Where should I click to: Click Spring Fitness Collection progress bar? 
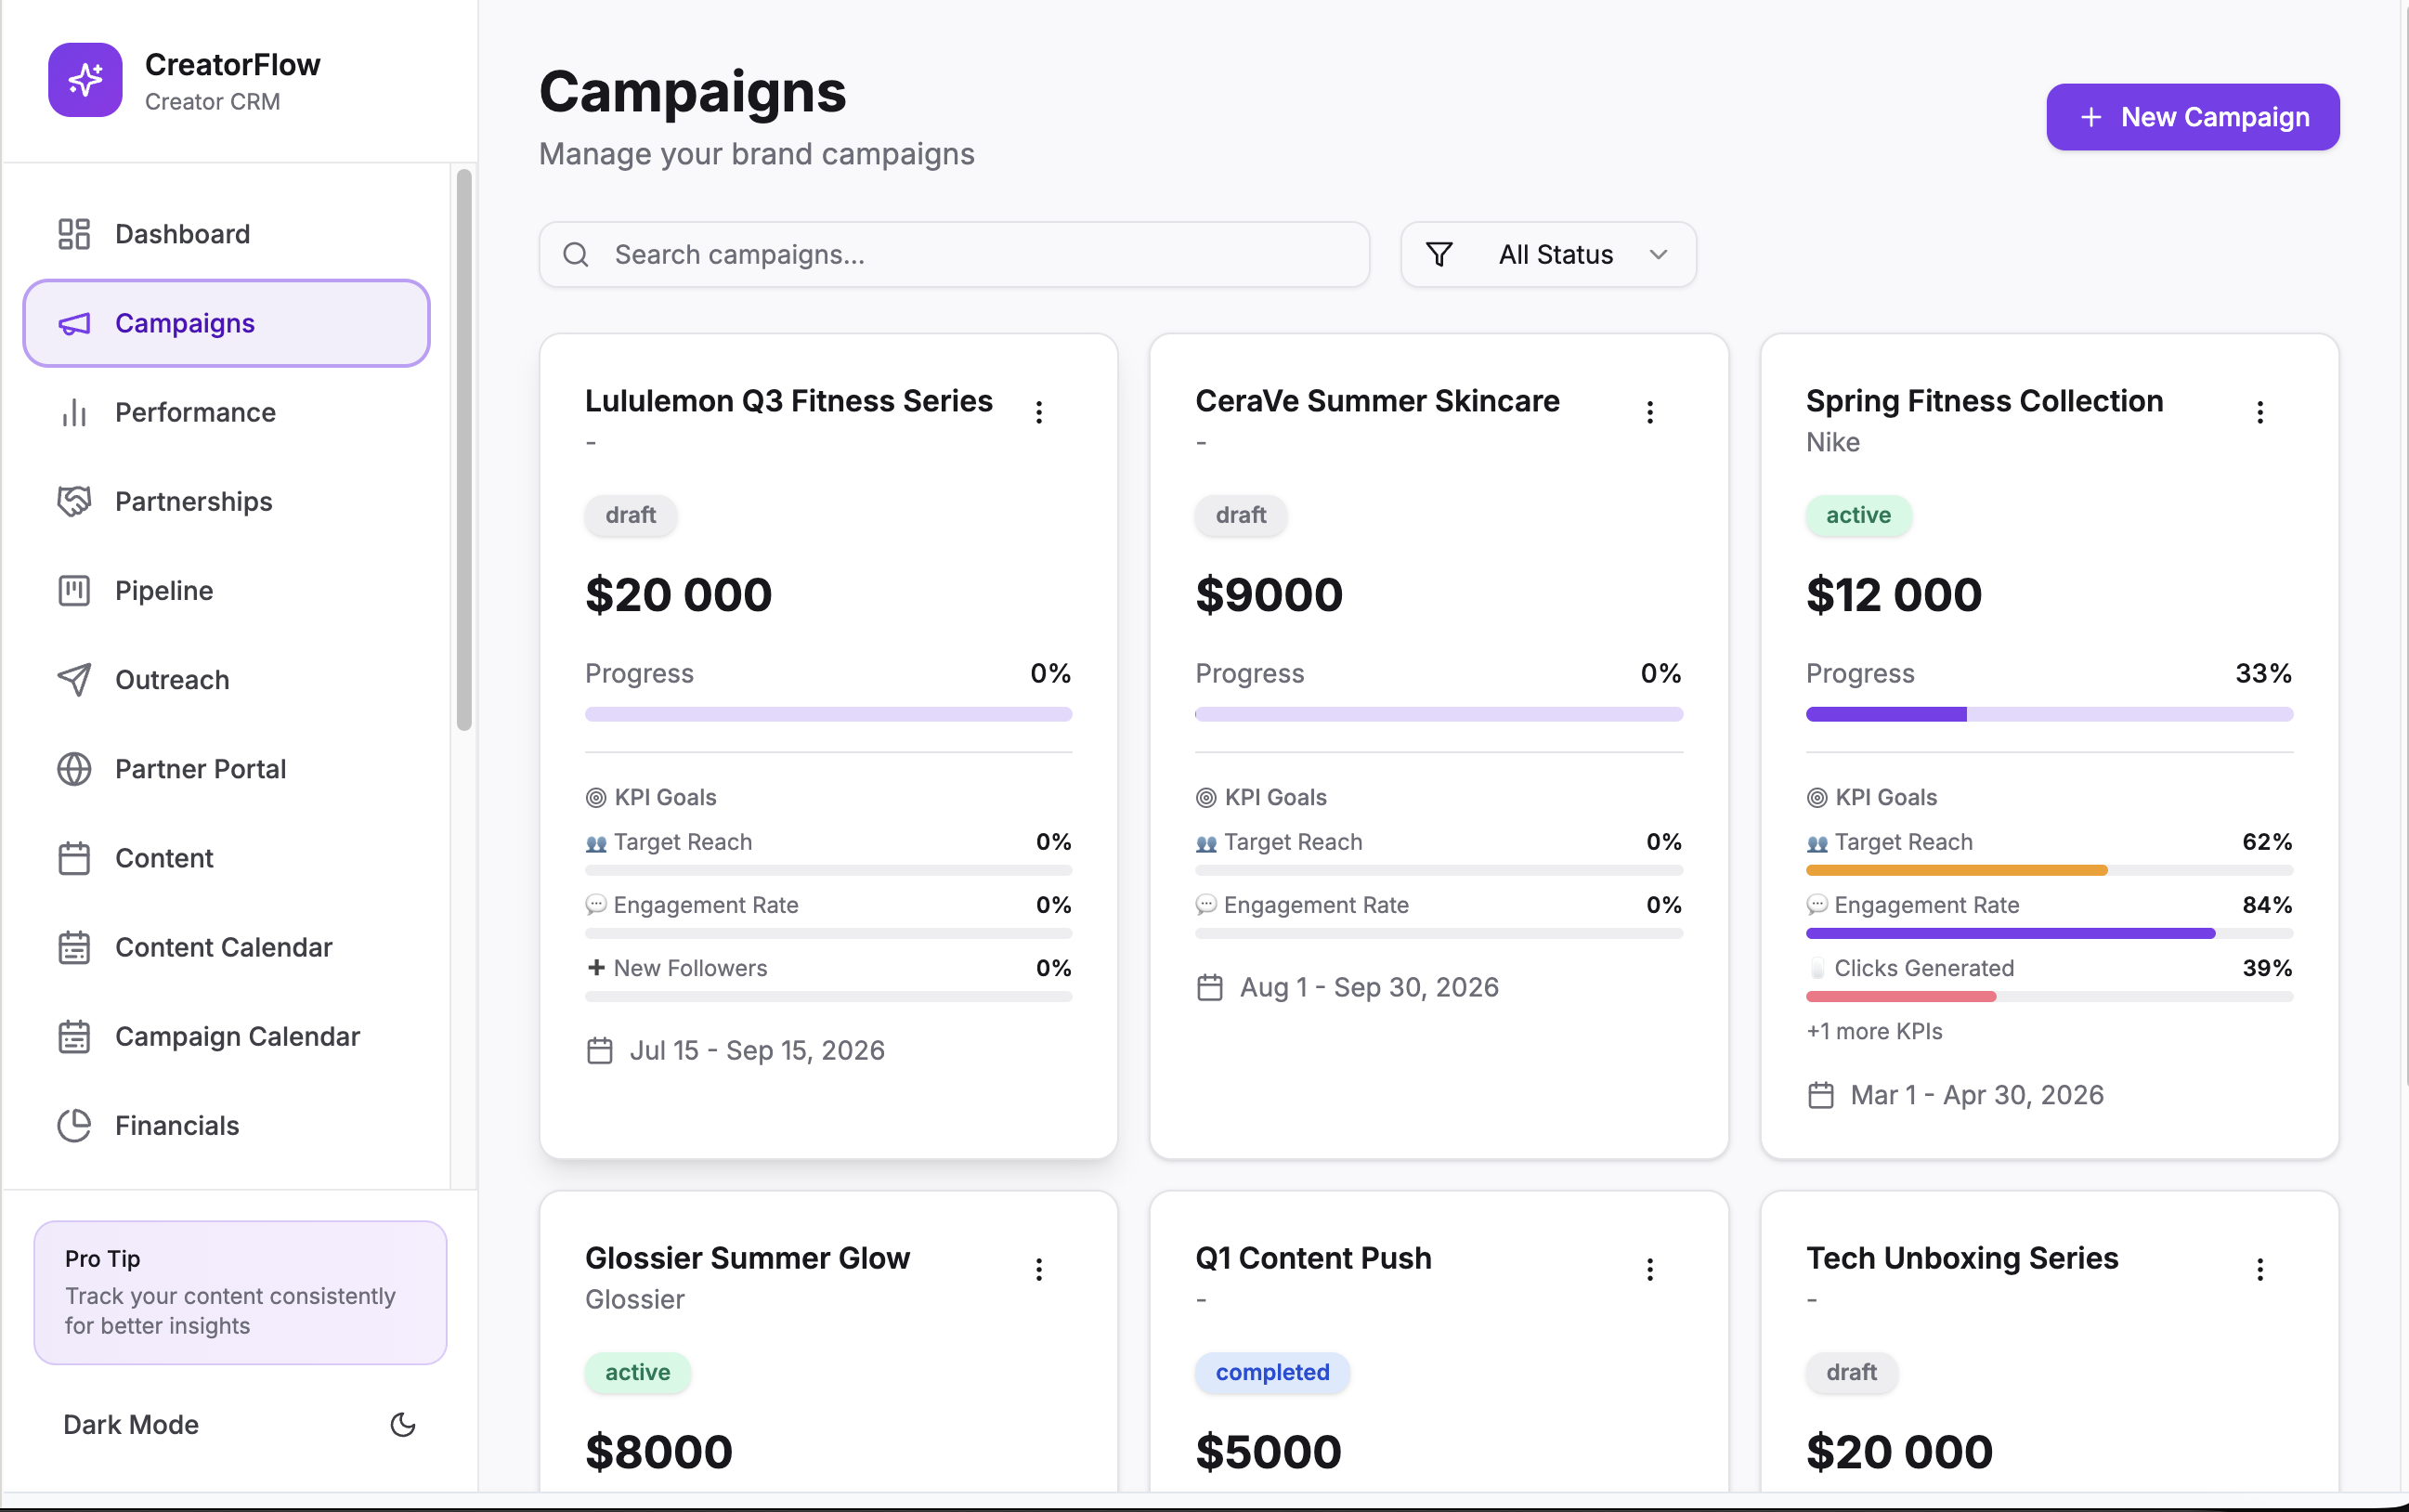(2049, 714)
